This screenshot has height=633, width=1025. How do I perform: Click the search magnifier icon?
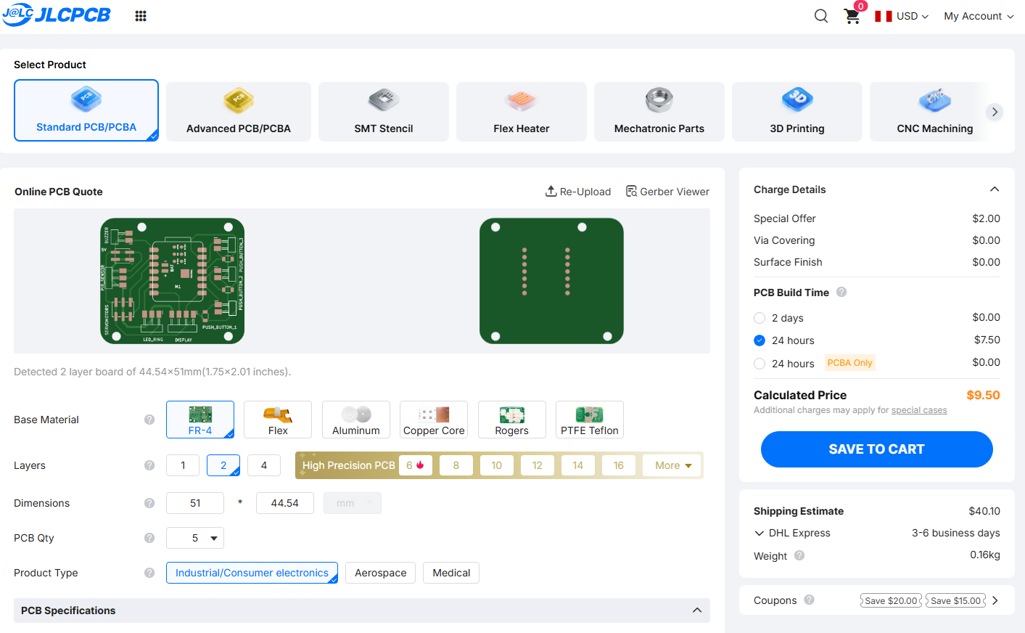(821, 16)
